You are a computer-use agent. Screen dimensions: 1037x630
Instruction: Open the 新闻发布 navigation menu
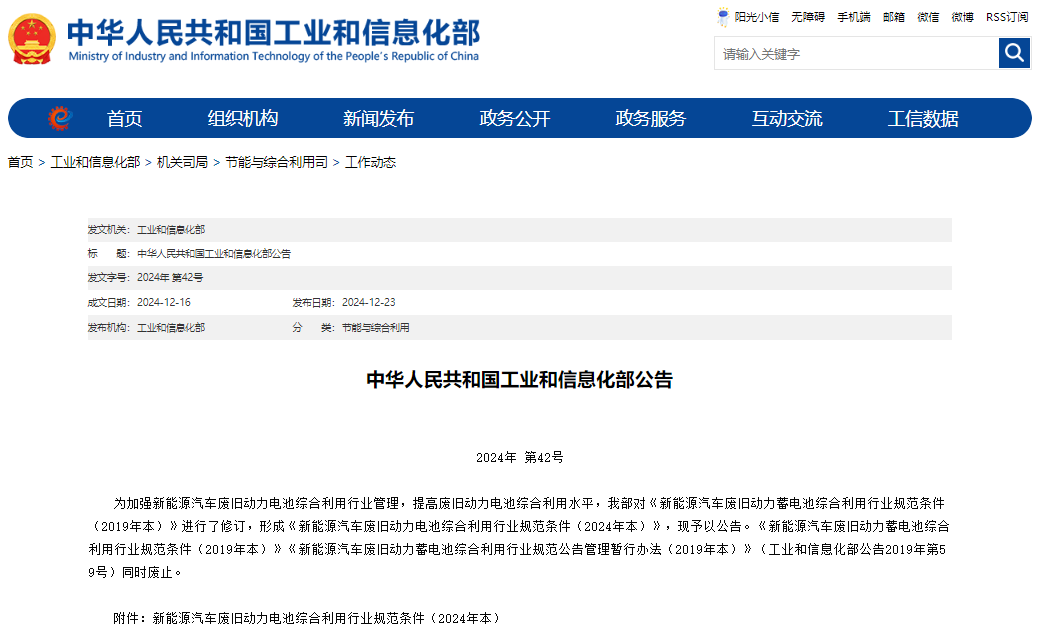tap(378, 117)
